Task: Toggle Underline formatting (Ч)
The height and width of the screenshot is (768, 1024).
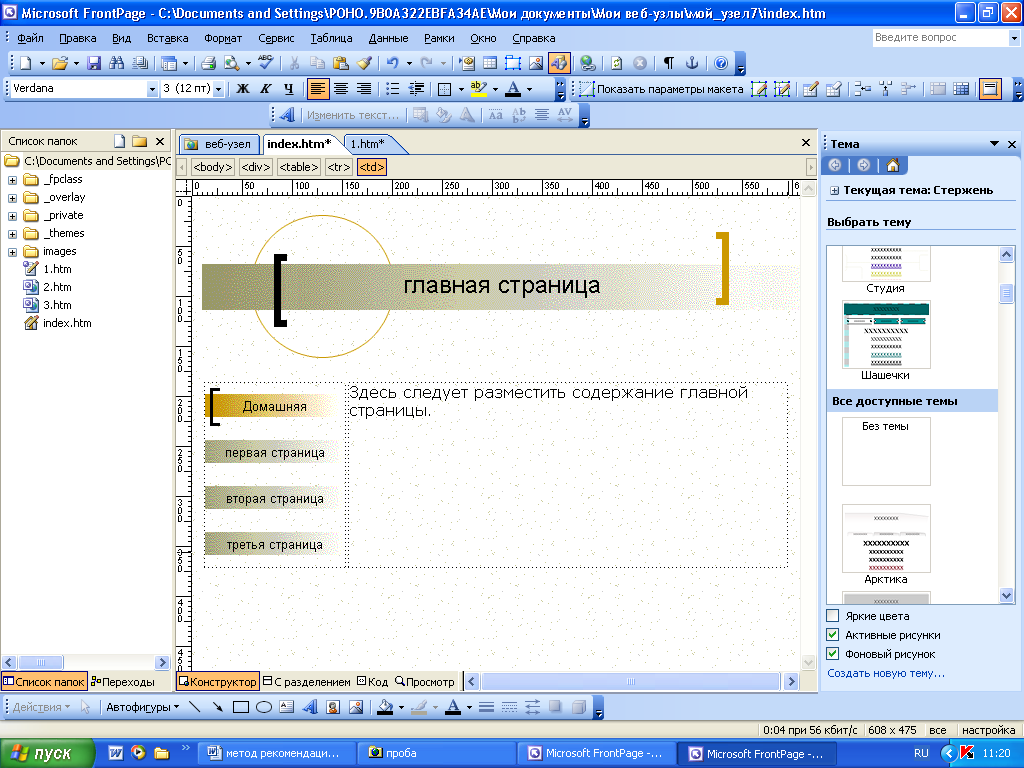Action: [288, 89]
